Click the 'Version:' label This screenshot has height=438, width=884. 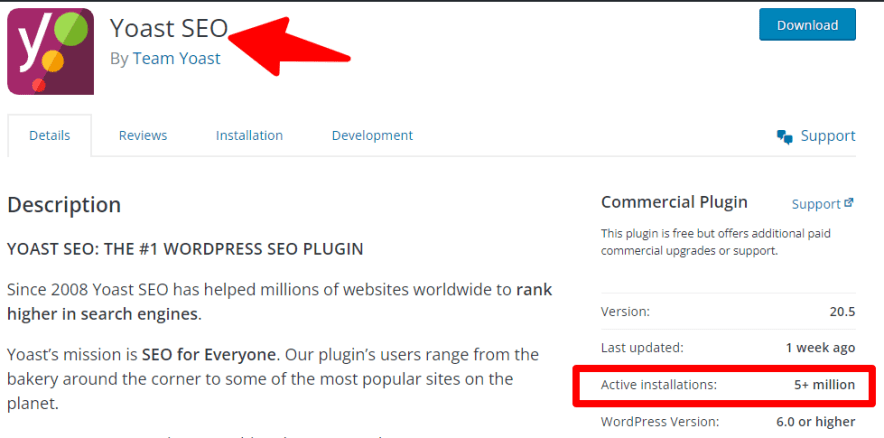tap(625, 312)
